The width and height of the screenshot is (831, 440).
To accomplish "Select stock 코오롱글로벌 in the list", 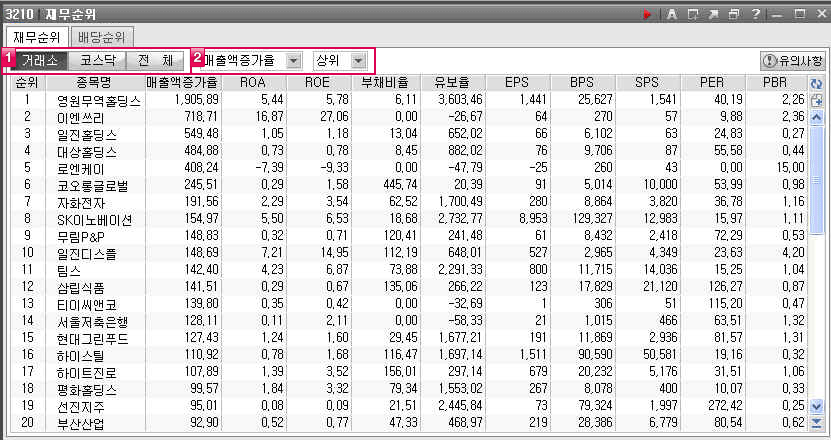I will click(x=93, y=186).
